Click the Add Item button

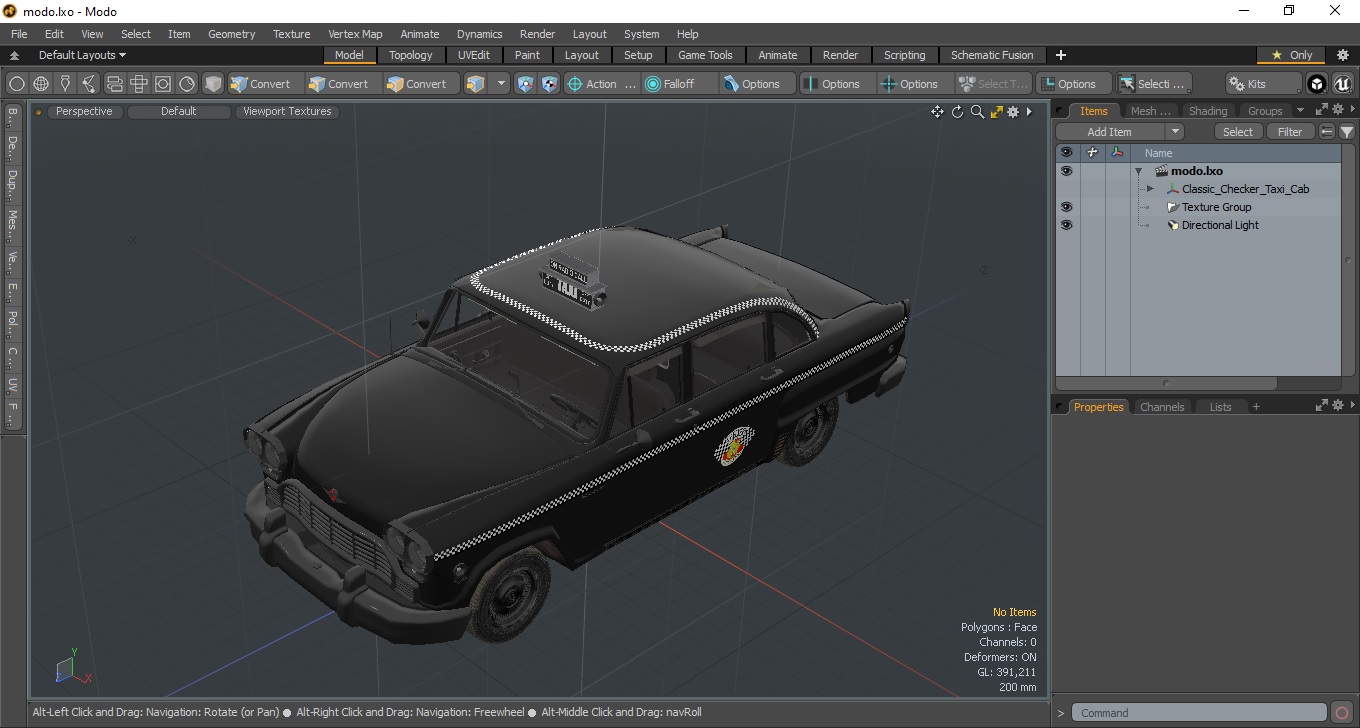tap(1110, 132)
